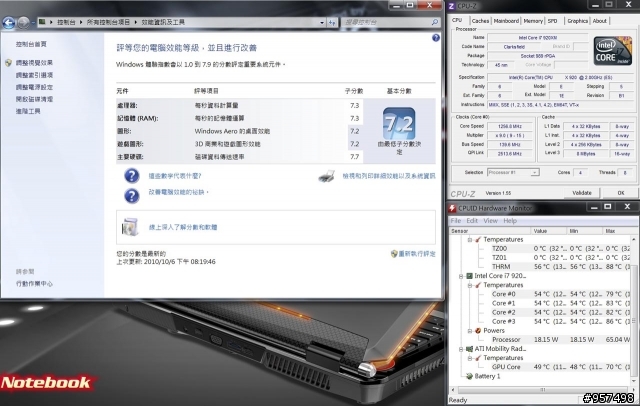The width and height of the screenshot is (640, 406).
Task: Click the Powers node icon in Hardware Monitor
Action: 478,331
